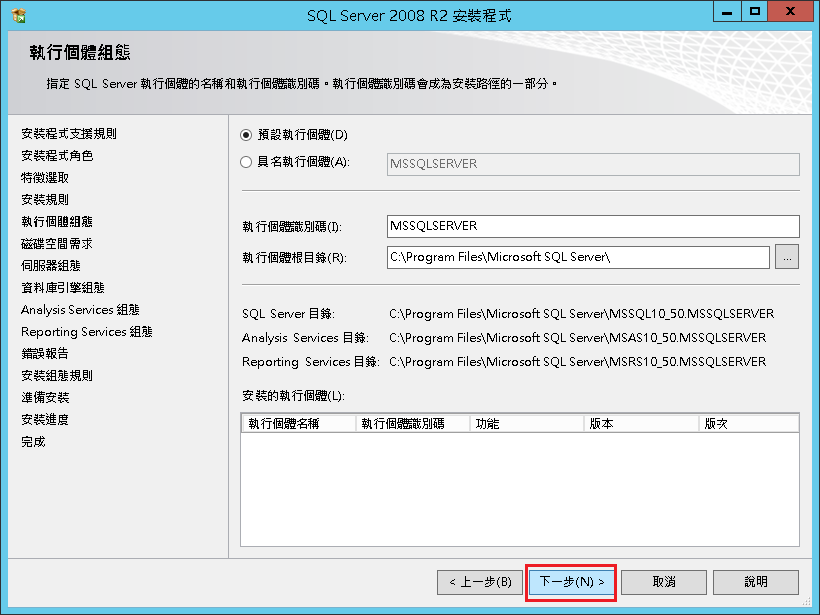The image size is (820, 615).
Task: Select Analysis Services 組態 step in sidebar
Action: [80, 310]
